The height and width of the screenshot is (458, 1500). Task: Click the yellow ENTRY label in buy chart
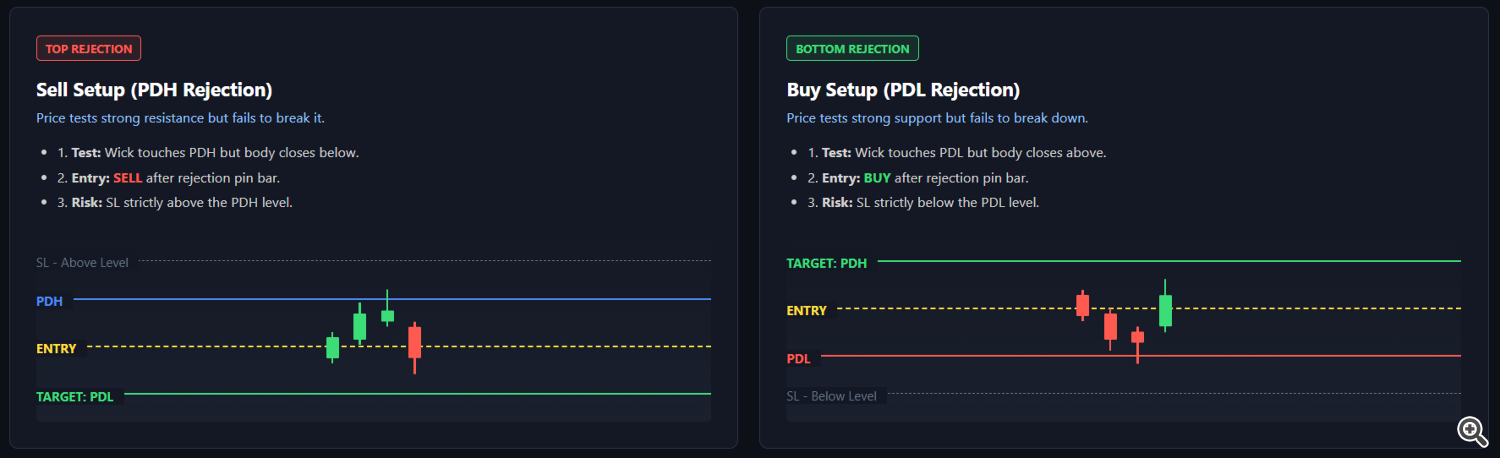coord(807,311)
